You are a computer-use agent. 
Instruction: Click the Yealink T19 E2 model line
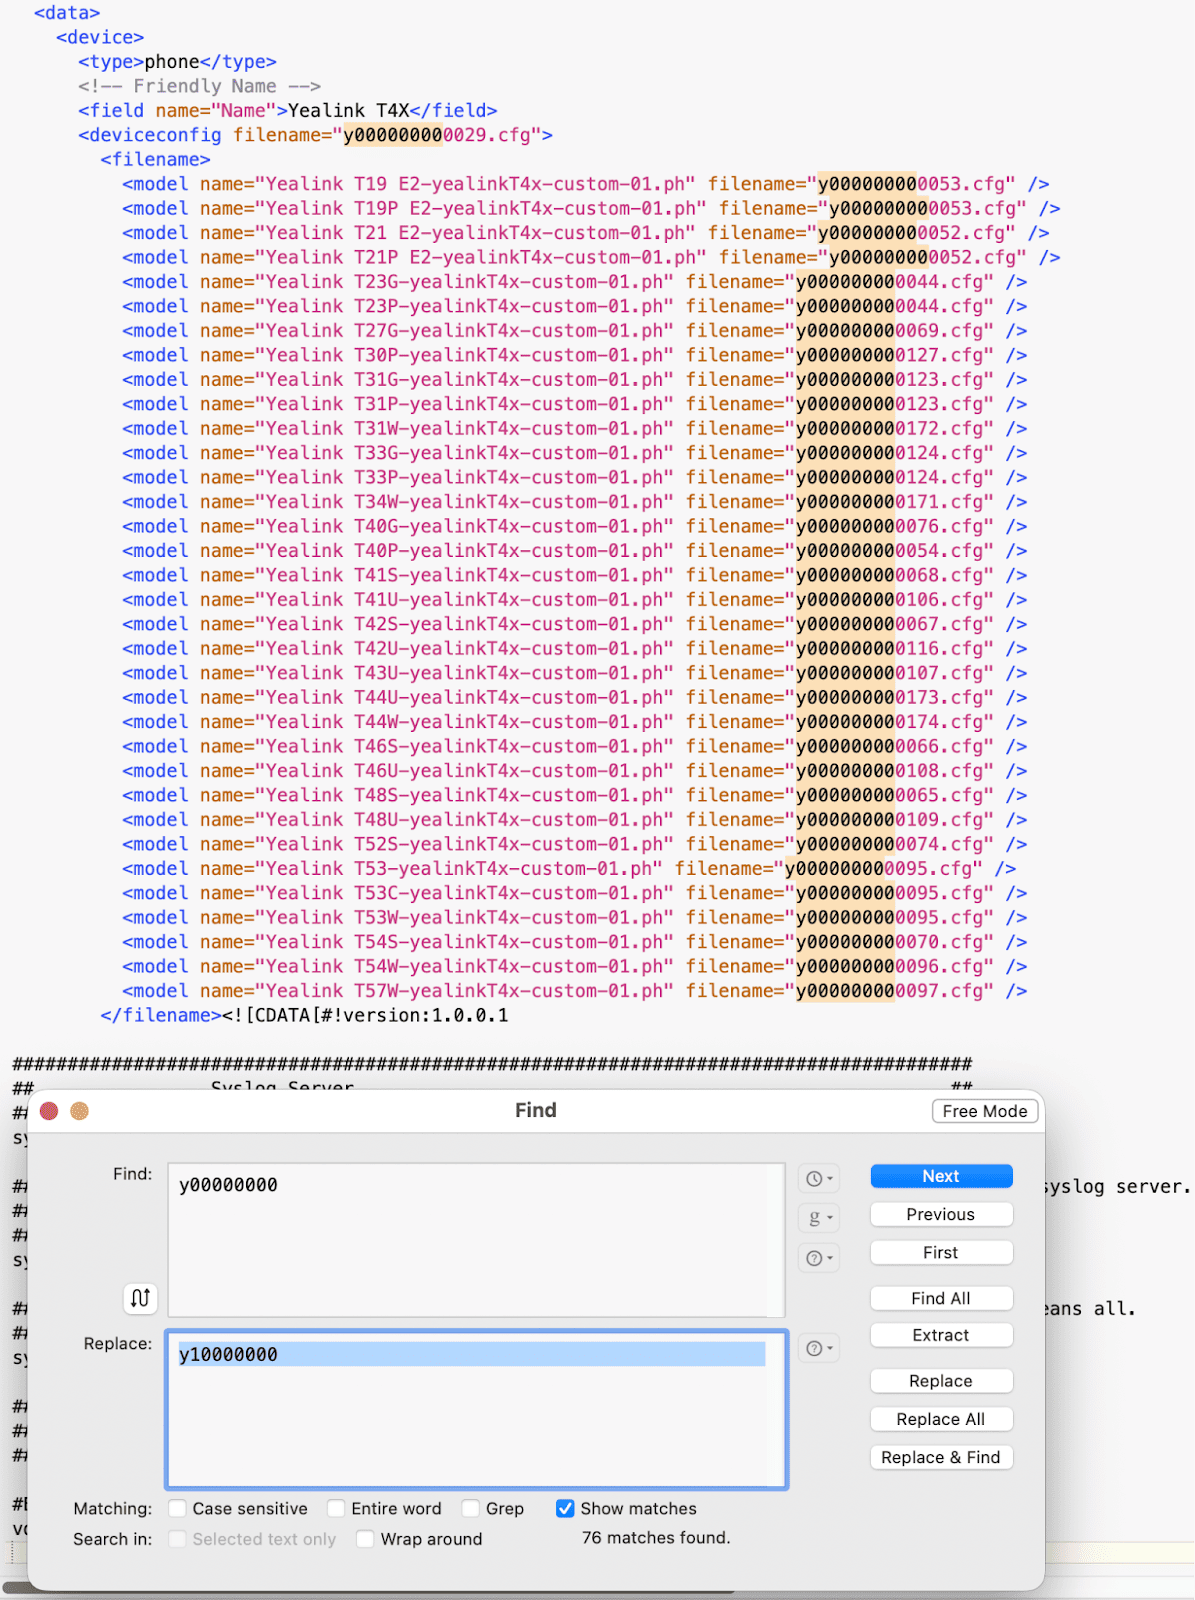(x=586, y=184)
